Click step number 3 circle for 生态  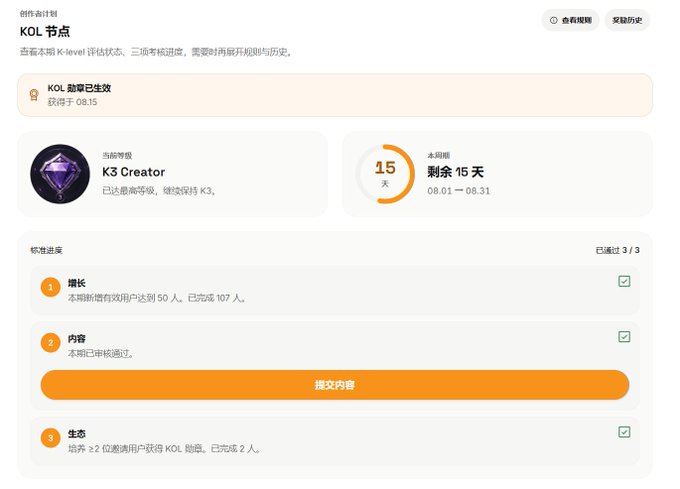pyautogui.click(x=50, y=438)
